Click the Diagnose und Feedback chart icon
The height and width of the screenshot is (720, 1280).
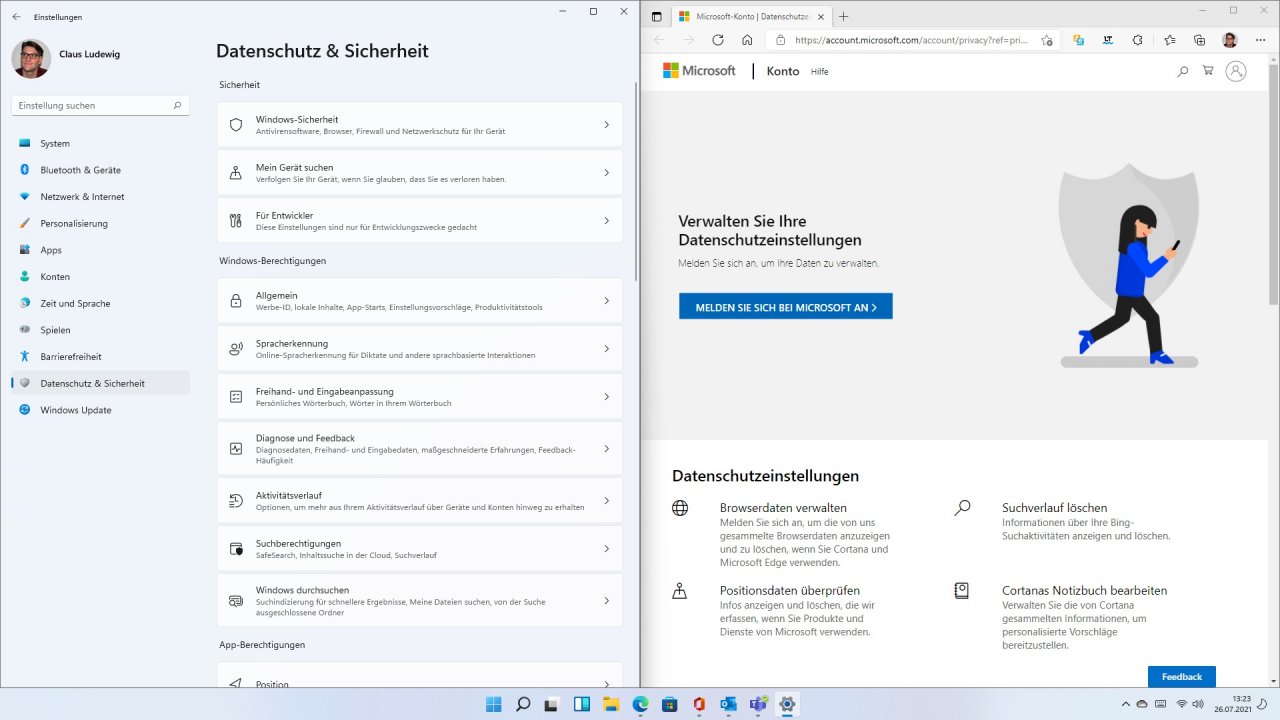coord(236,449)
